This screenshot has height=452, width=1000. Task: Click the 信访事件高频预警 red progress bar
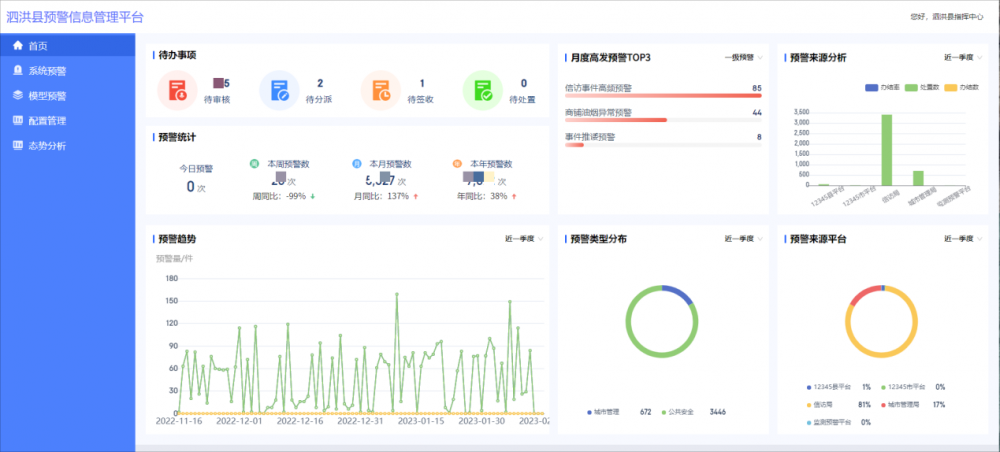(663, 96)
